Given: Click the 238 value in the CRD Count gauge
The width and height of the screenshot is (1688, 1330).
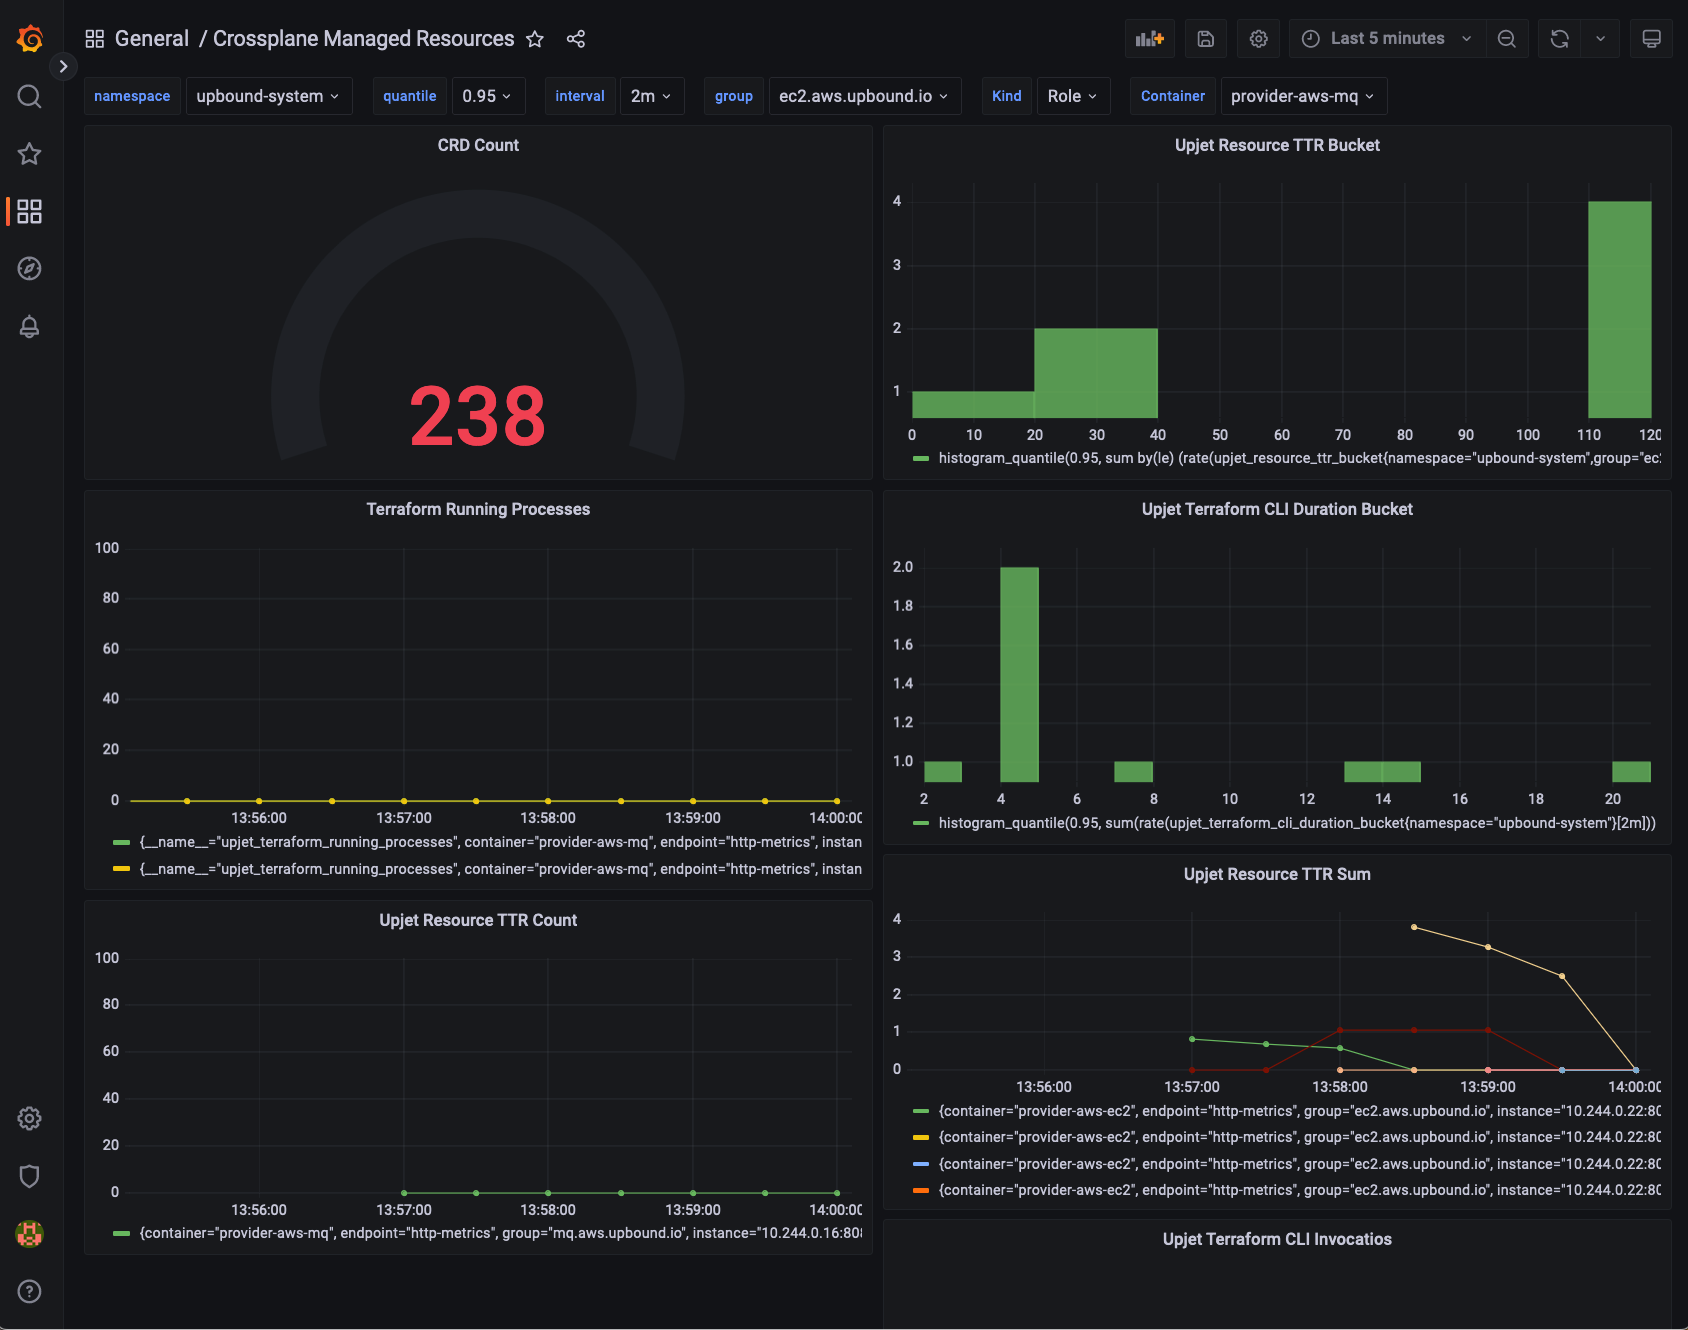Looking at the screenshot, I should (478, 416).
